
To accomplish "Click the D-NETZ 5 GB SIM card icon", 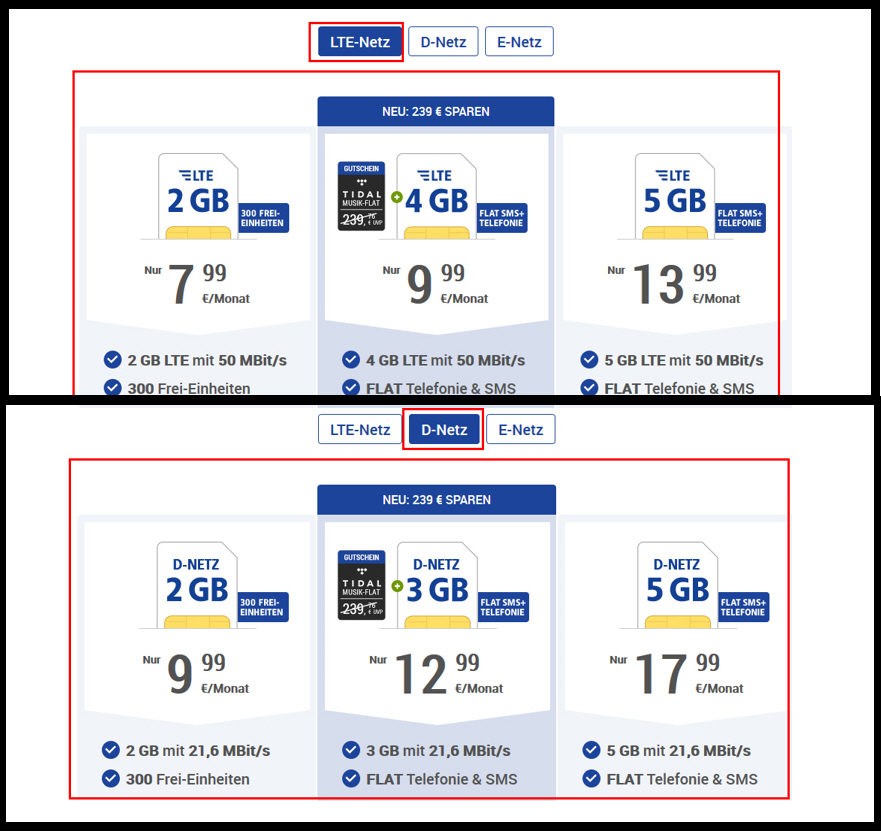I will pyautogui.click(x=677, y=583).
